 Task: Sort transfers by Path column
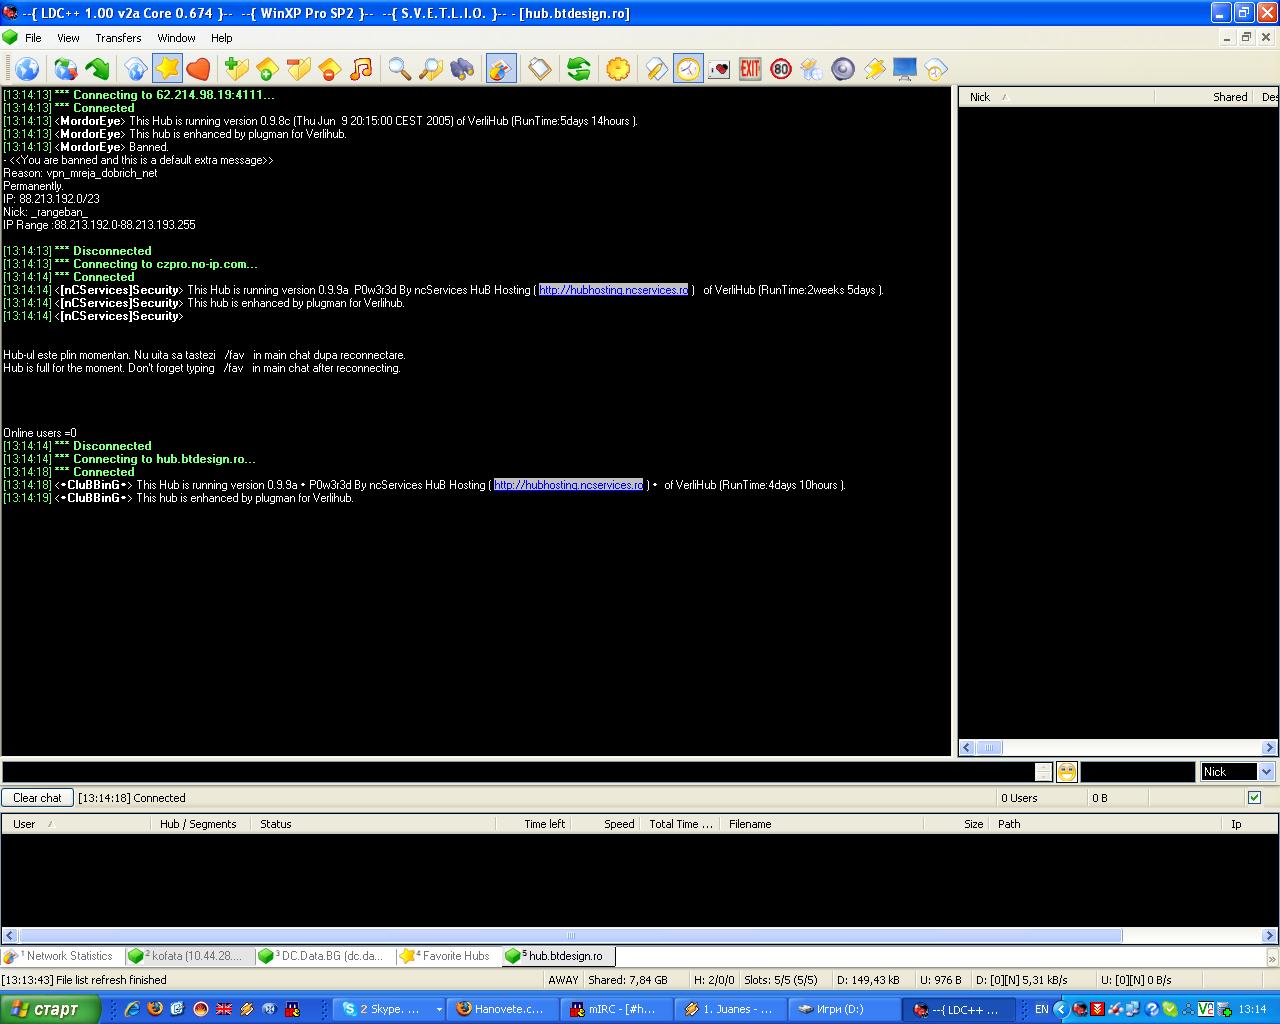coord(1106,824)
